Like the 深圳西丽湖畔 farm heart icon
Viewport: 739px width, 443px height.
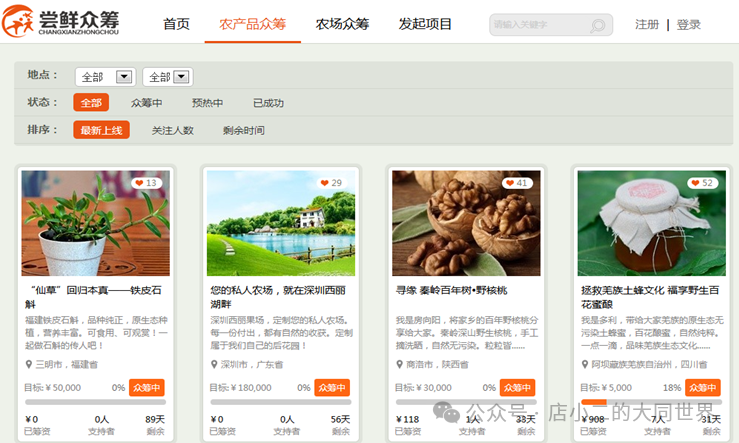click(324, 183)
